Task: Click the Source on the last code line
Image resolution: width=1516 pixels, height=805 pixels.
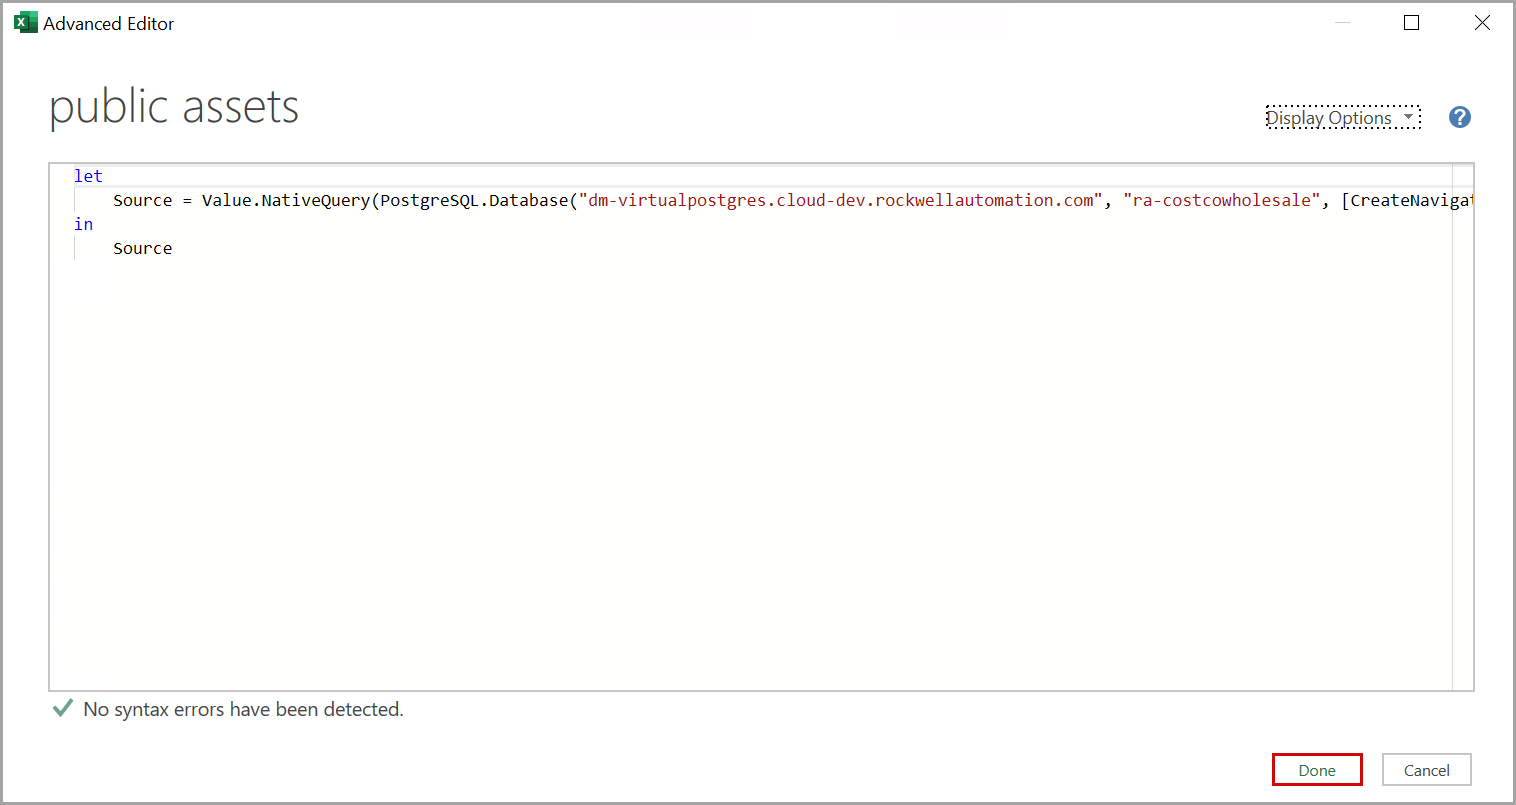Action: pos(142,248)
